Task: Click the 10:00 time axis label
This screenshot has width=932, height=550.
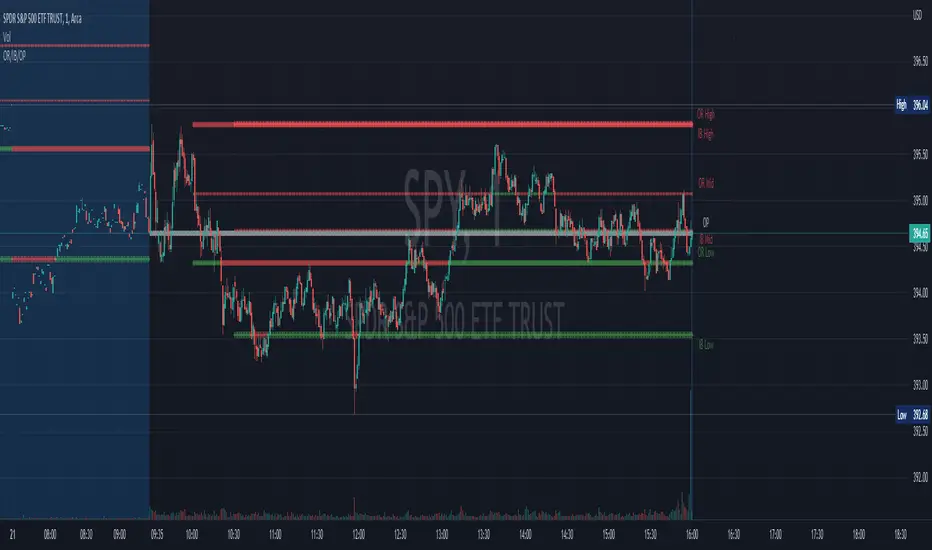Action: click(192, 535)
